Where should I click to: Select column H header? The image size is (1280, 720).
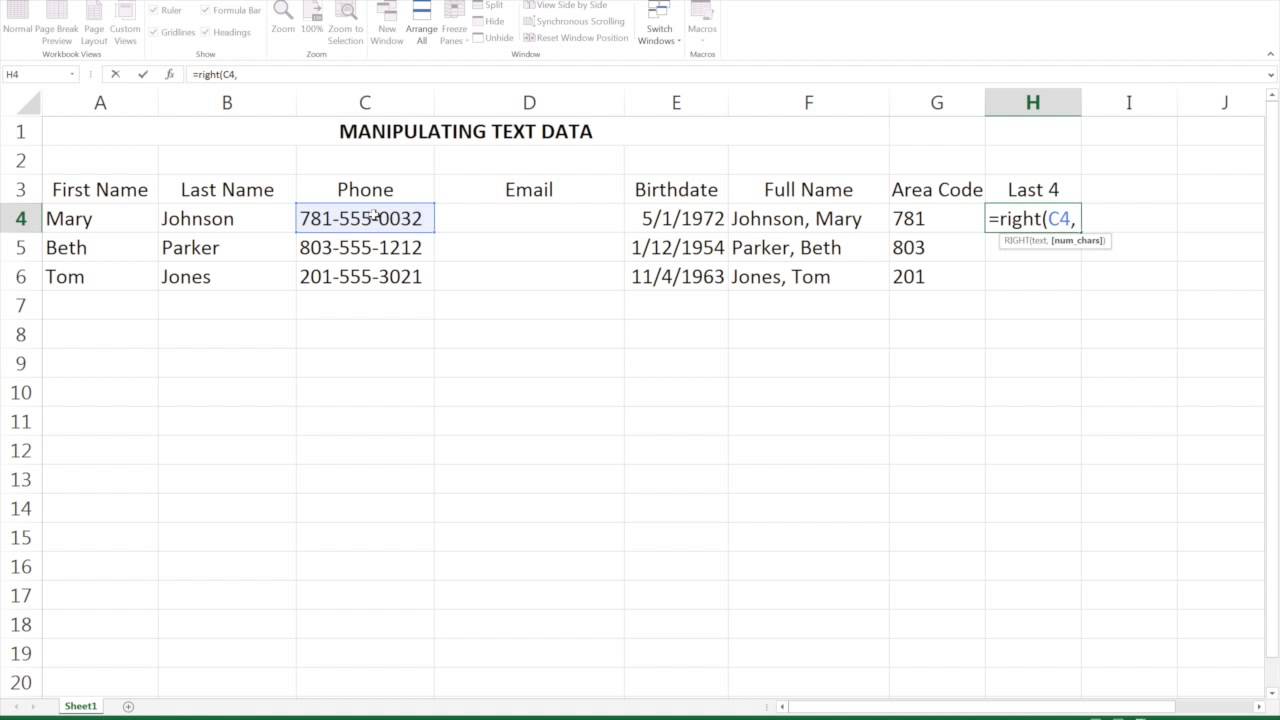(x=1032, y=102)
